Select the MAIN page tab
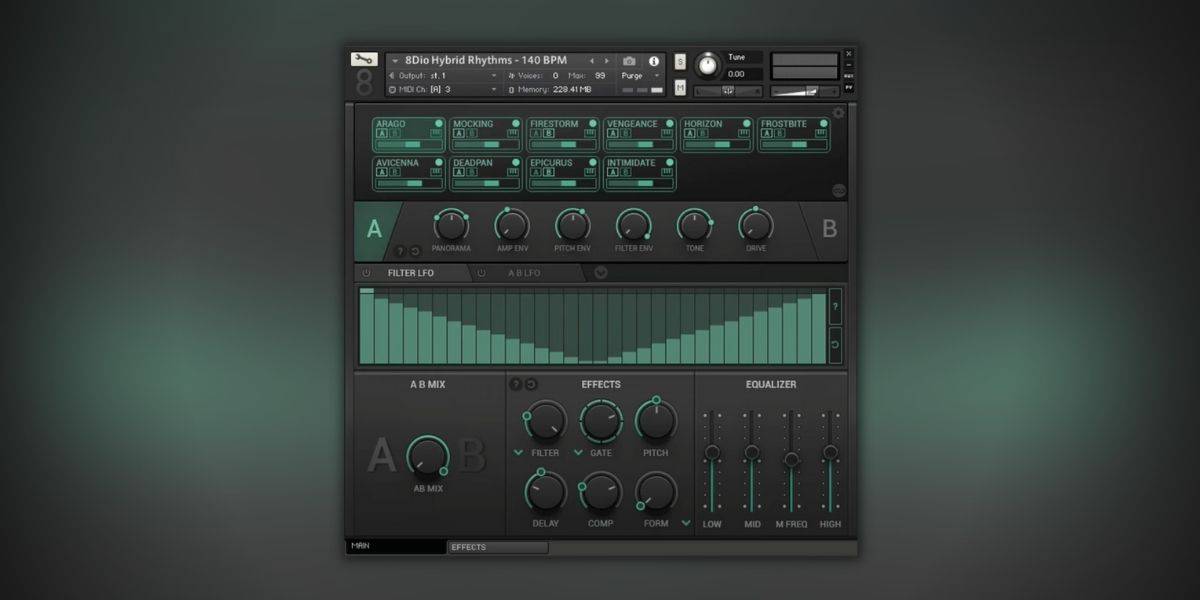The image size is (1200, 600). [x=396, y=547]
